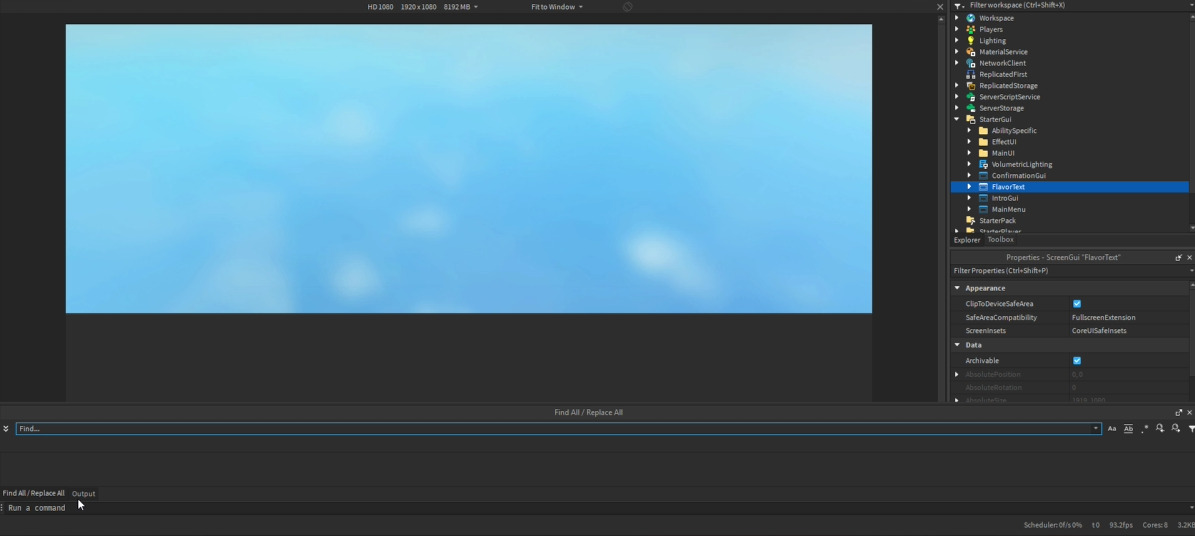Viewport: 1195px width, 536px height.
Task: Toggle Match Whole Word in Find All
Action: tap(1128, 428)
